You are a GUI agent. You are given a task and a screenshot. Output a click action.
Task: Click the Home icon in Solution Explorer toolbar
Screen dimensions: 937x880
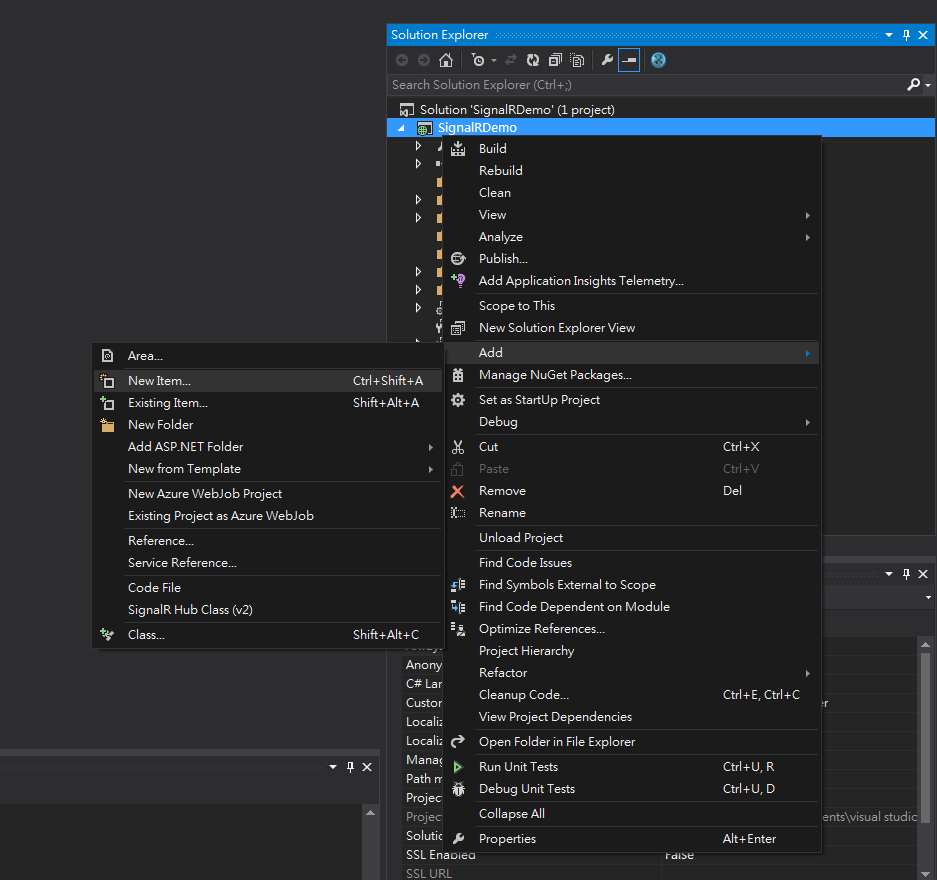(446, 60)
